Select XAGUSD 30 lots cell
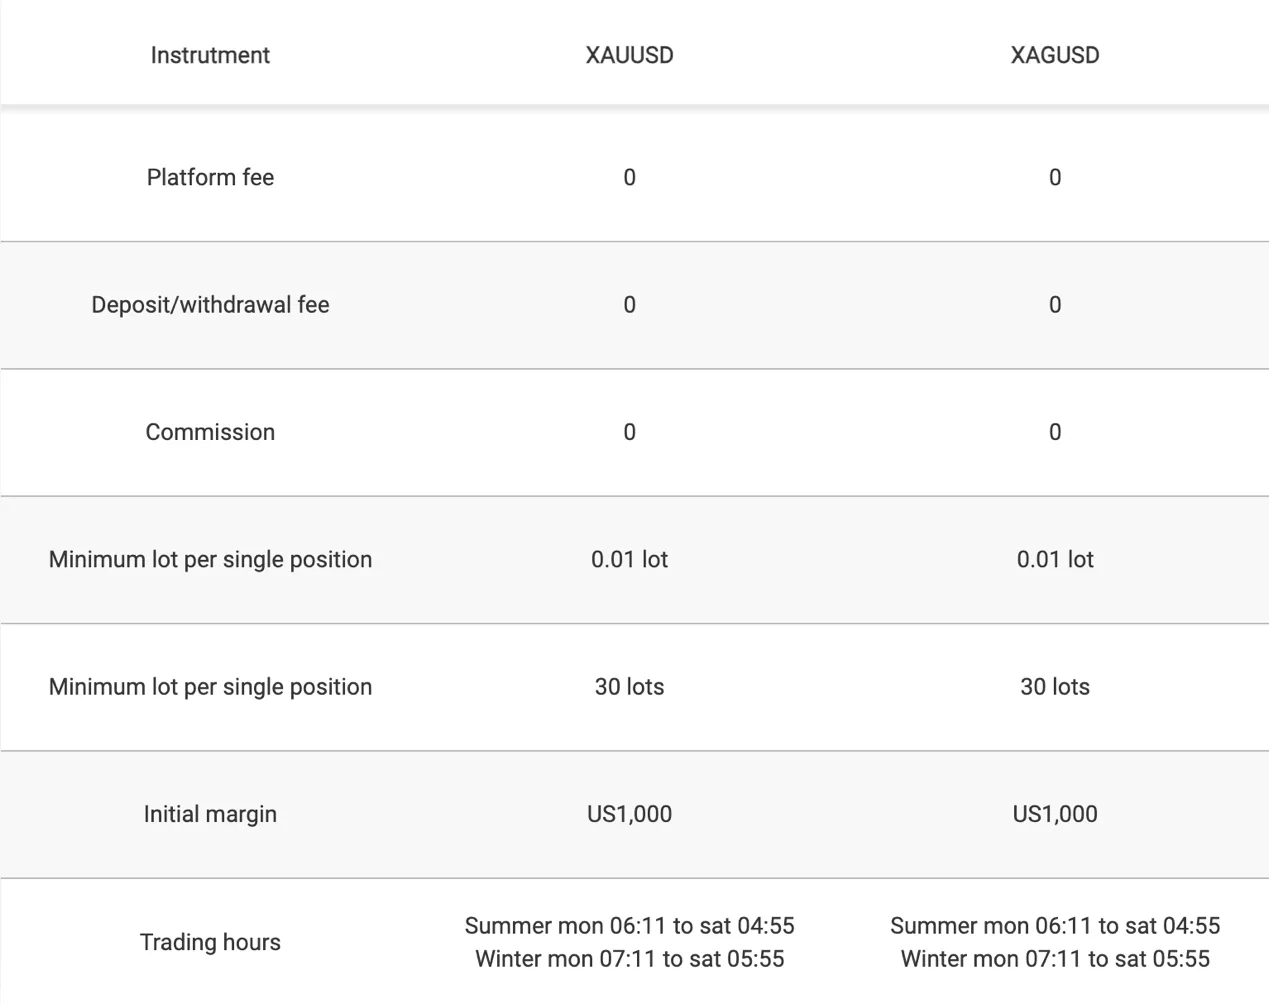Viewport: 1269px width, 1004px height. (x=1055, y=687)
